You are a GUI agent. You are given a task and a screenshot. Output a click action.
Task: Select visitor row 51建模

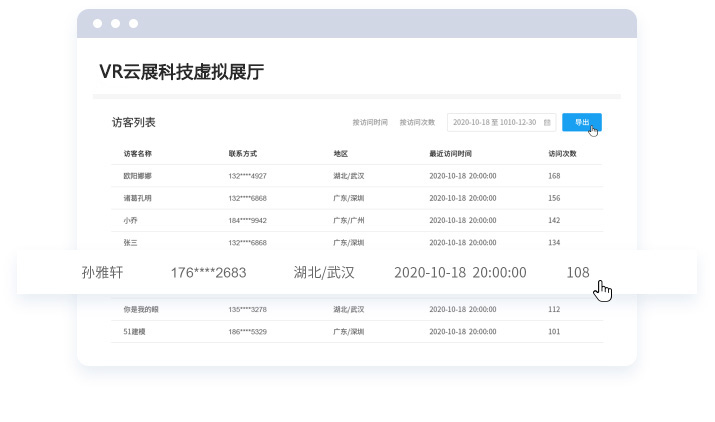[135, 331]
